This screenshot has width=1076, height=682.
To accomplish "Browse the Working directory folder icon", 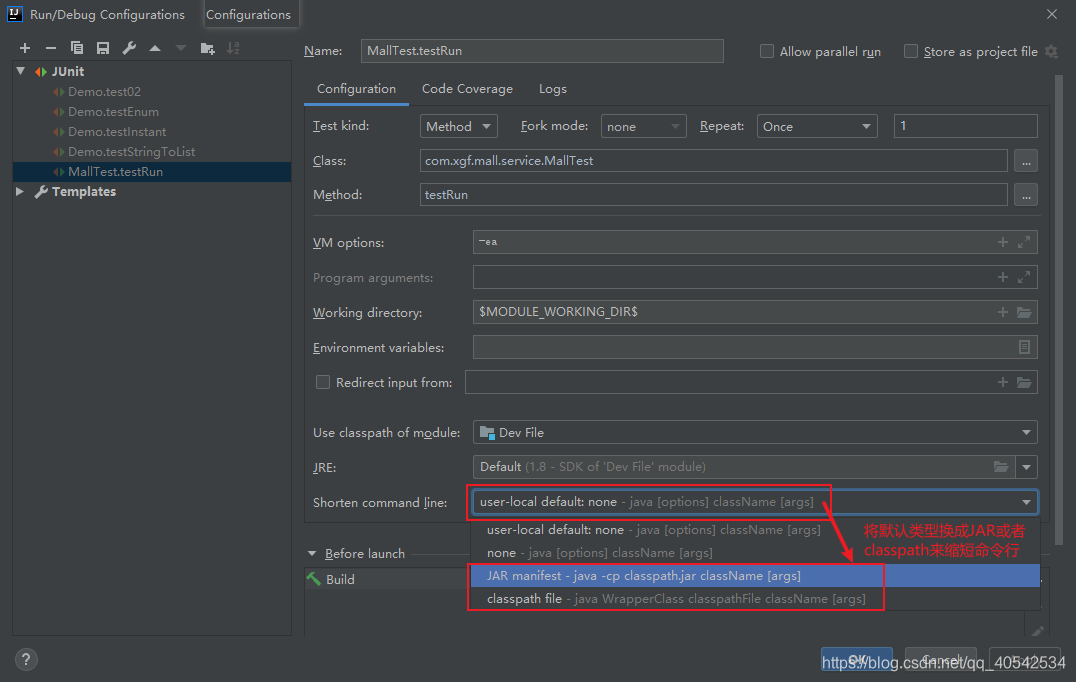I will pos(1024,313).
